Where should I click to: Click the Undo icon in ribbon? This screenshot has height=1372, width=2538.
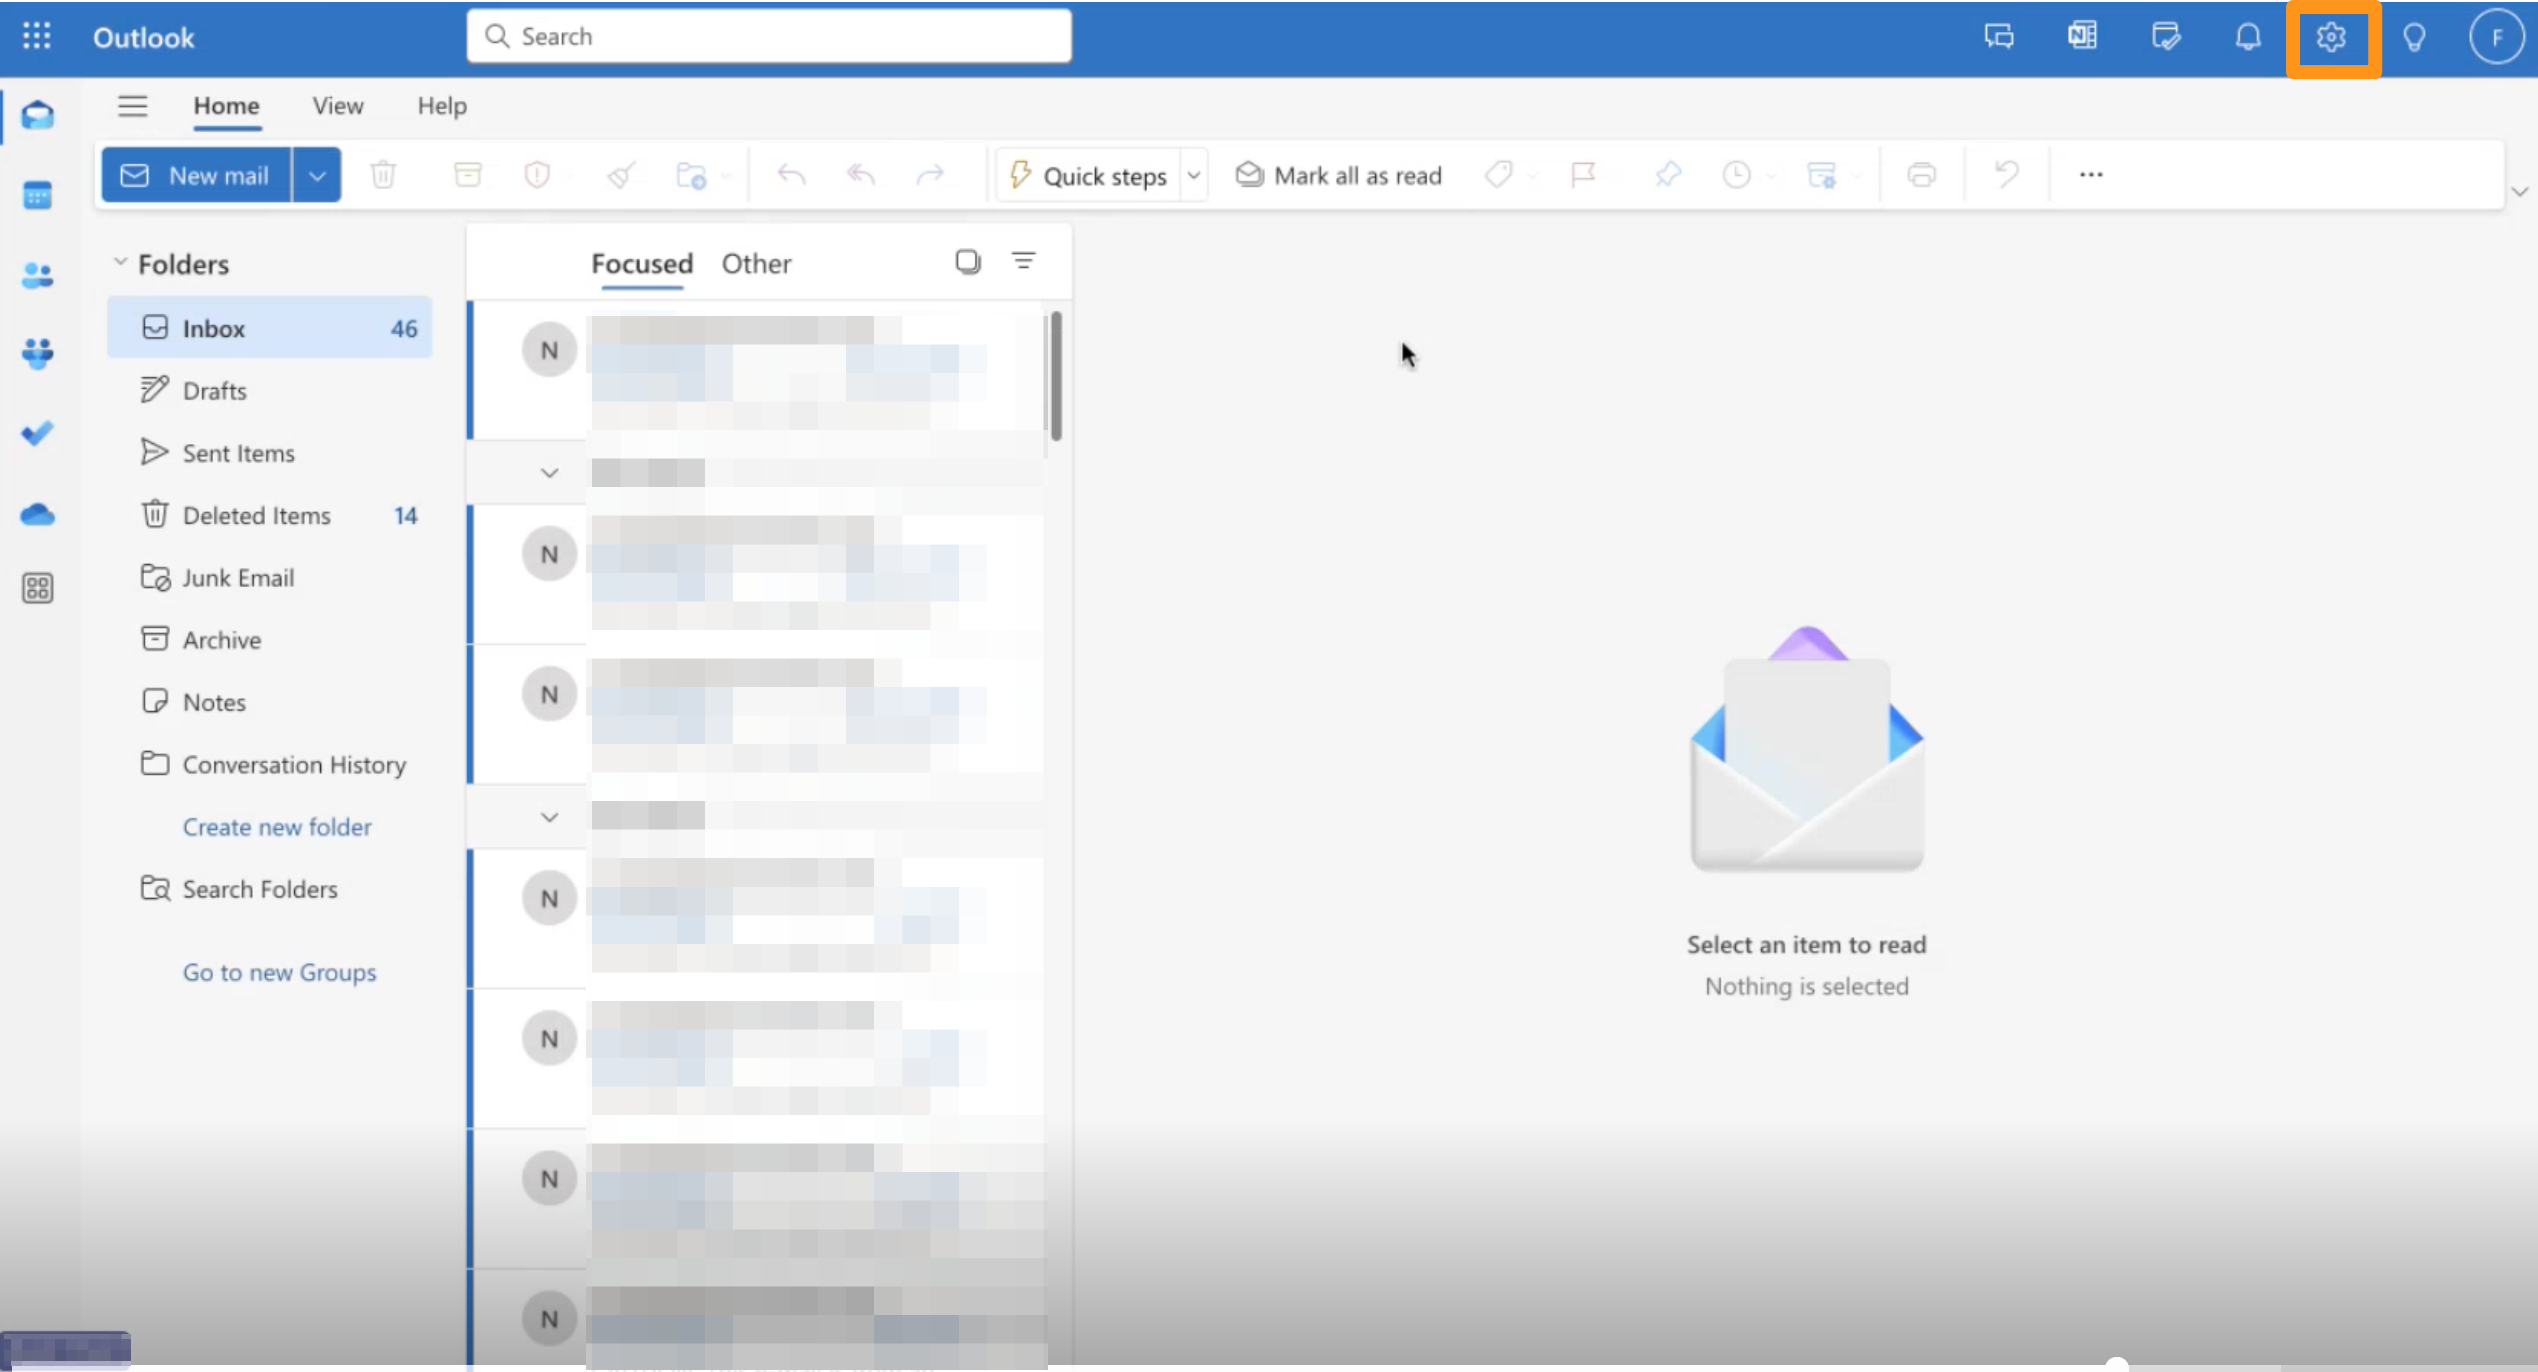click(2006, 175)
